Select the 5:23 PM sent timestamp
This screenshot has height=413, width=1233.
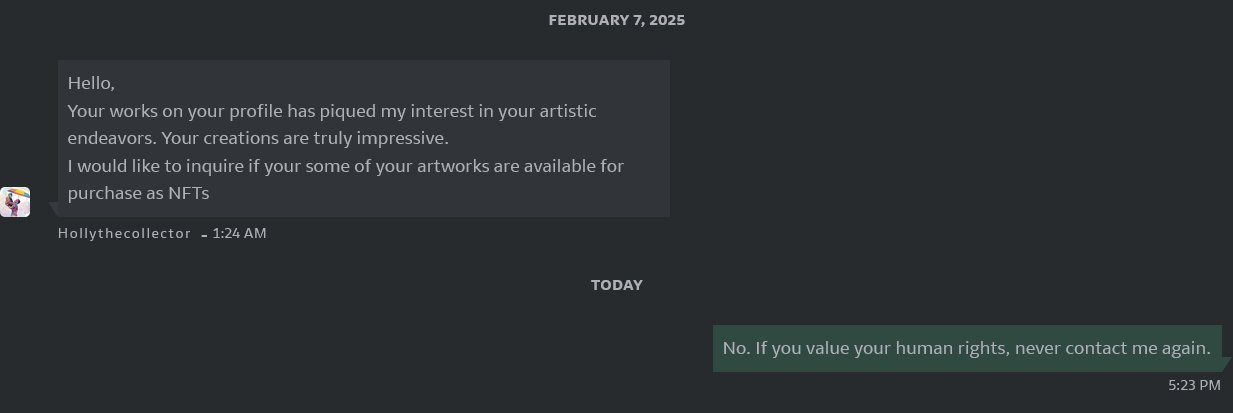pyautogui.click(x=1194, y=385)
